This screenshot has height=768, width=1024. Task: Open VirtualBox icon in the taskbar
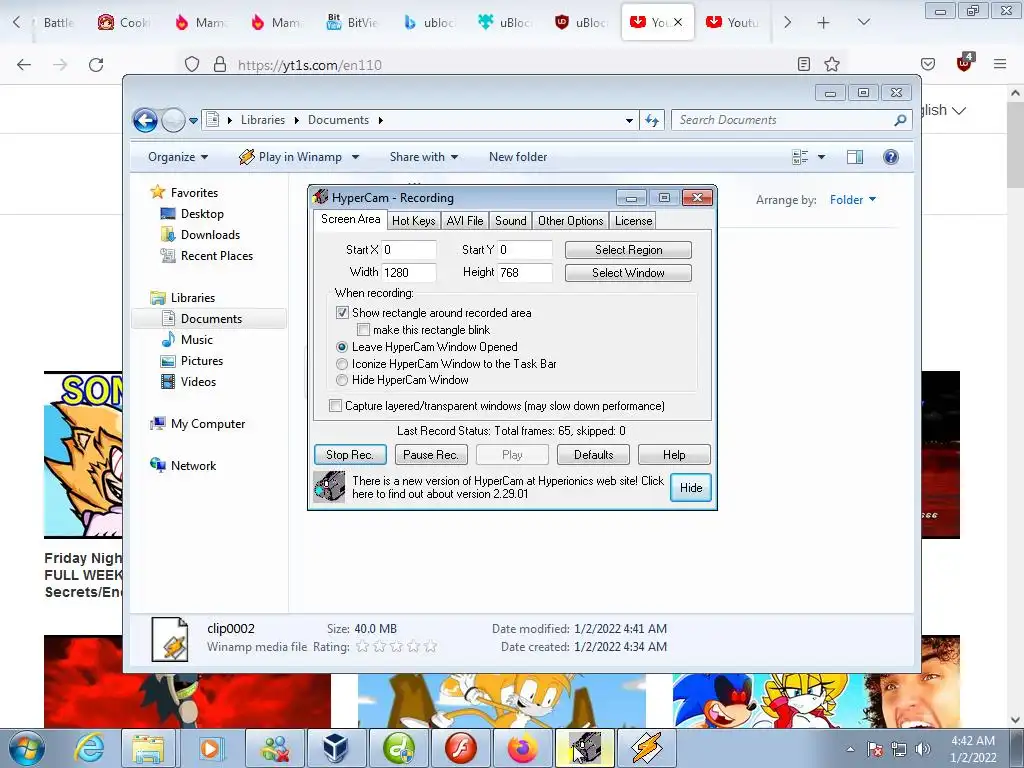coord(335,748)
